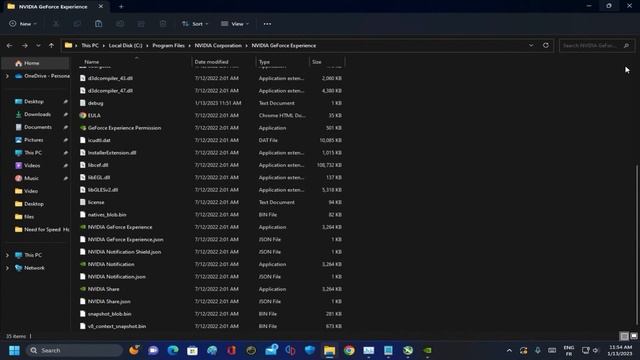The width and height of the screenshot is (640, 360).
Task: Open Microsoft Store from taskbar
Action: click(192, 350)
